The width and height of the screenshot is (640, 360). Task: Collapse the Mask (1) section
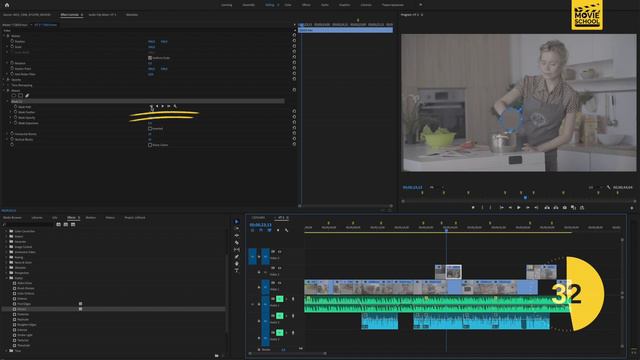coord(7,101)
